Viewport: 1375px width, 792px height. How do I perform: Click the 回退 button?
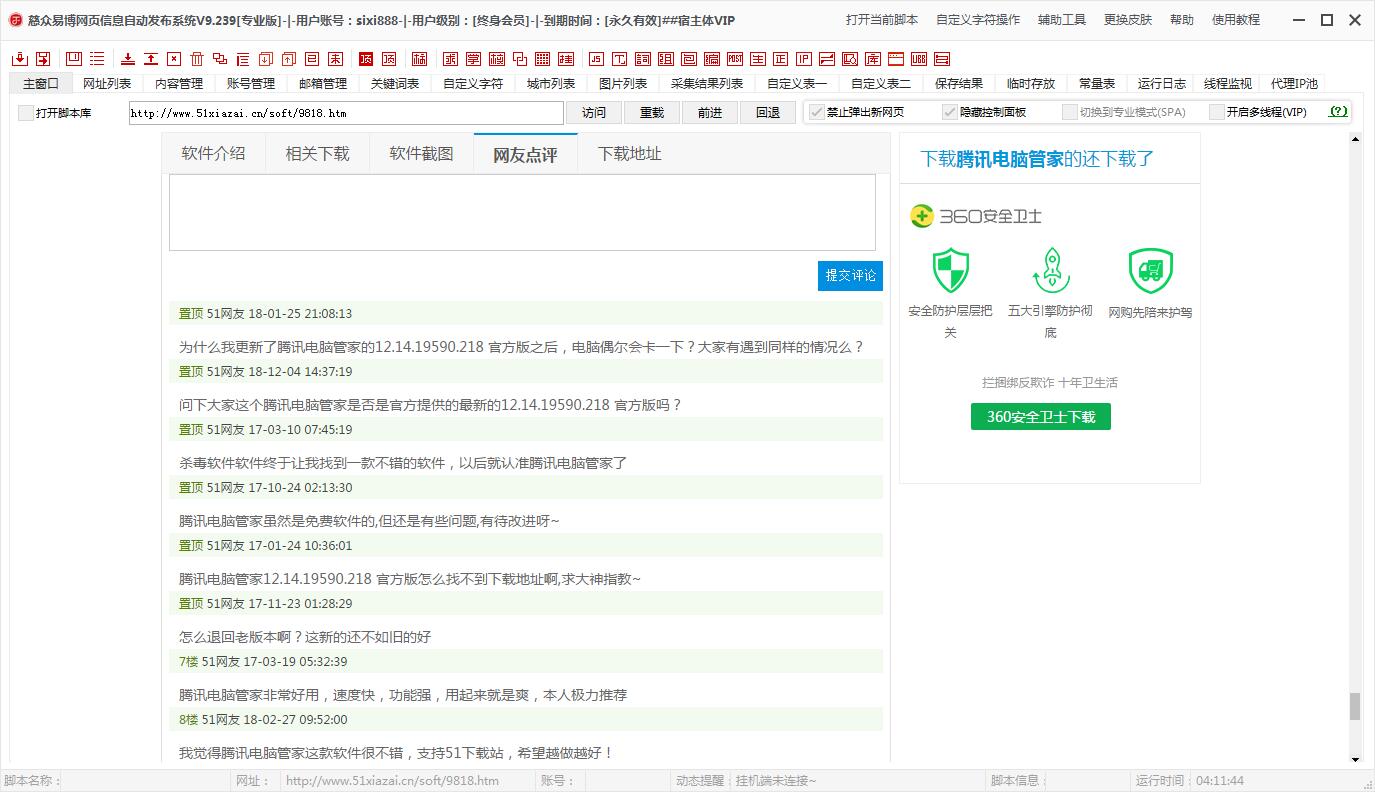click(768, 113)
